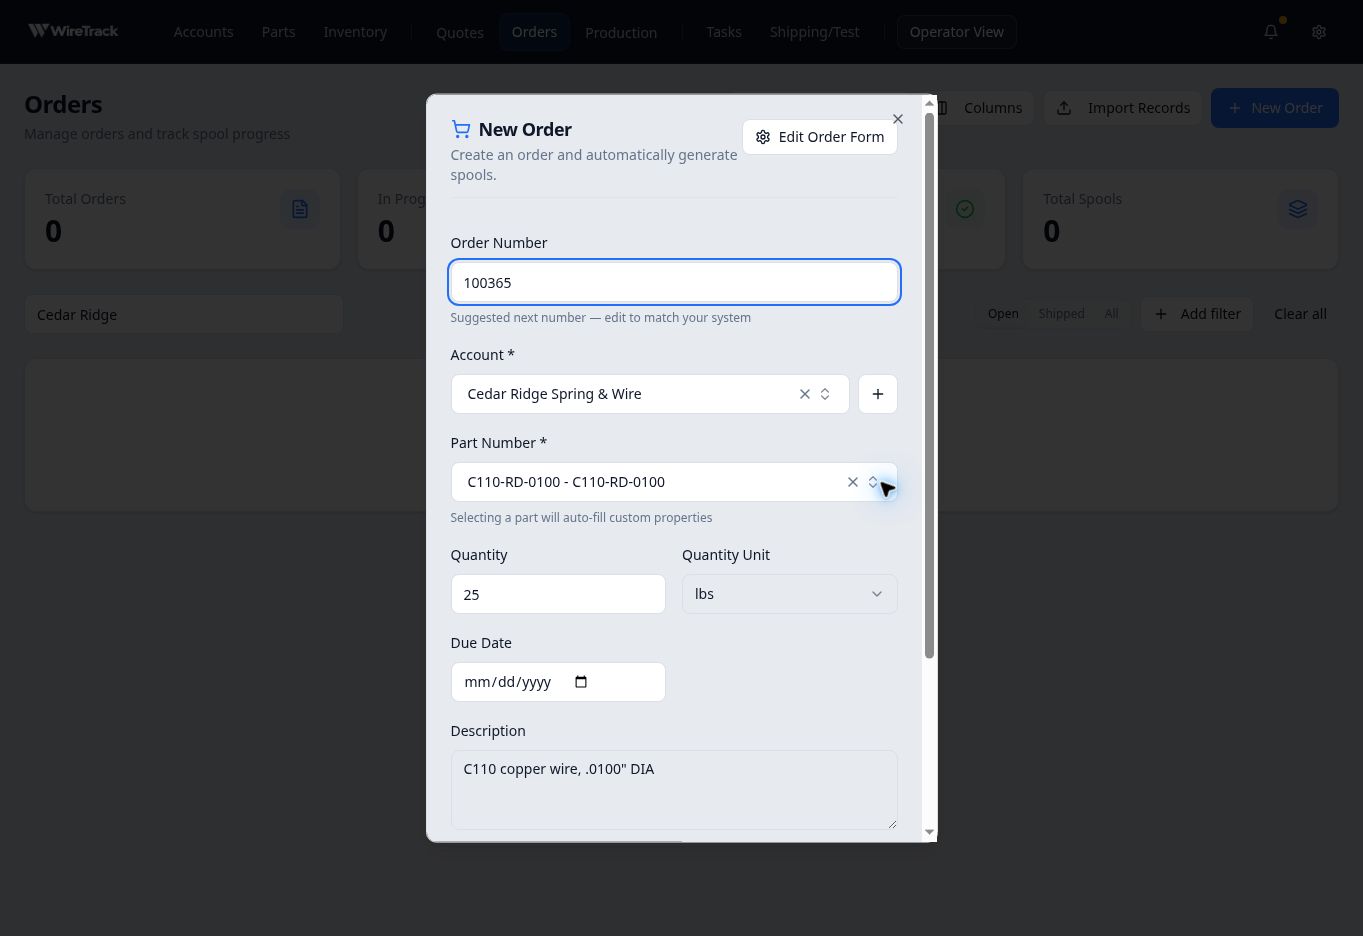
Task: Click Clear all filters
Action: 1300,314
